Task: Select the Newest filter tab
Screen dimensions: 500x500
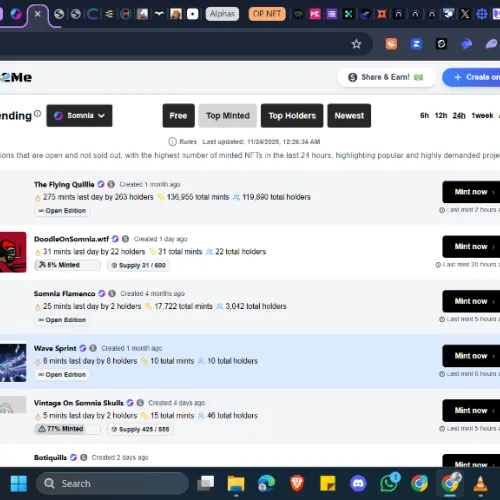Action: pos(349,116)
